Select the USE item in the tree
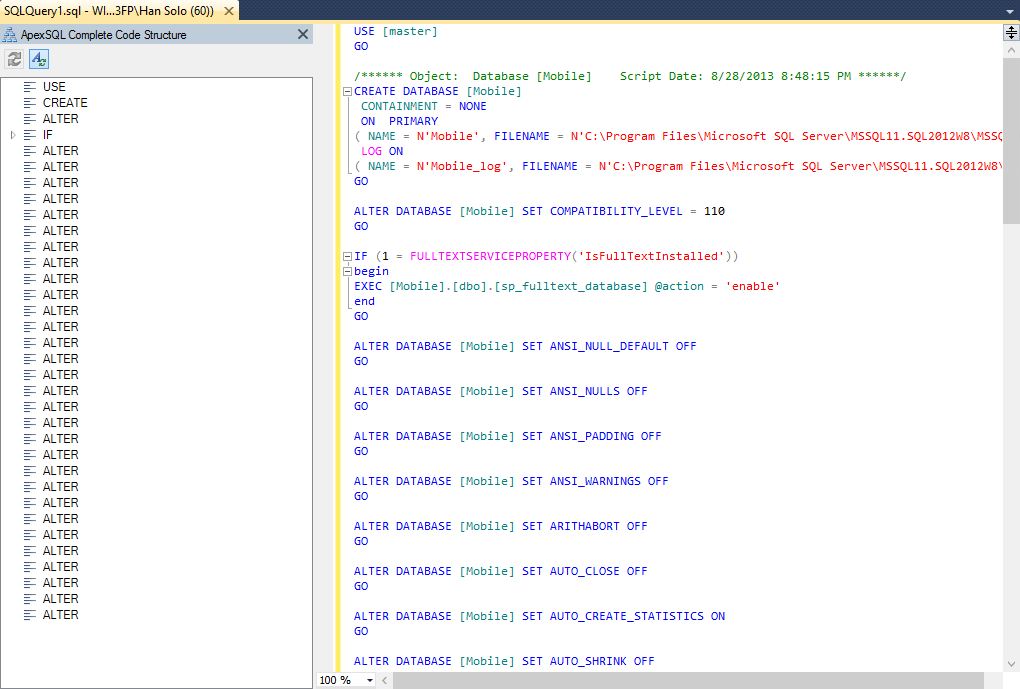 (54, 87)
